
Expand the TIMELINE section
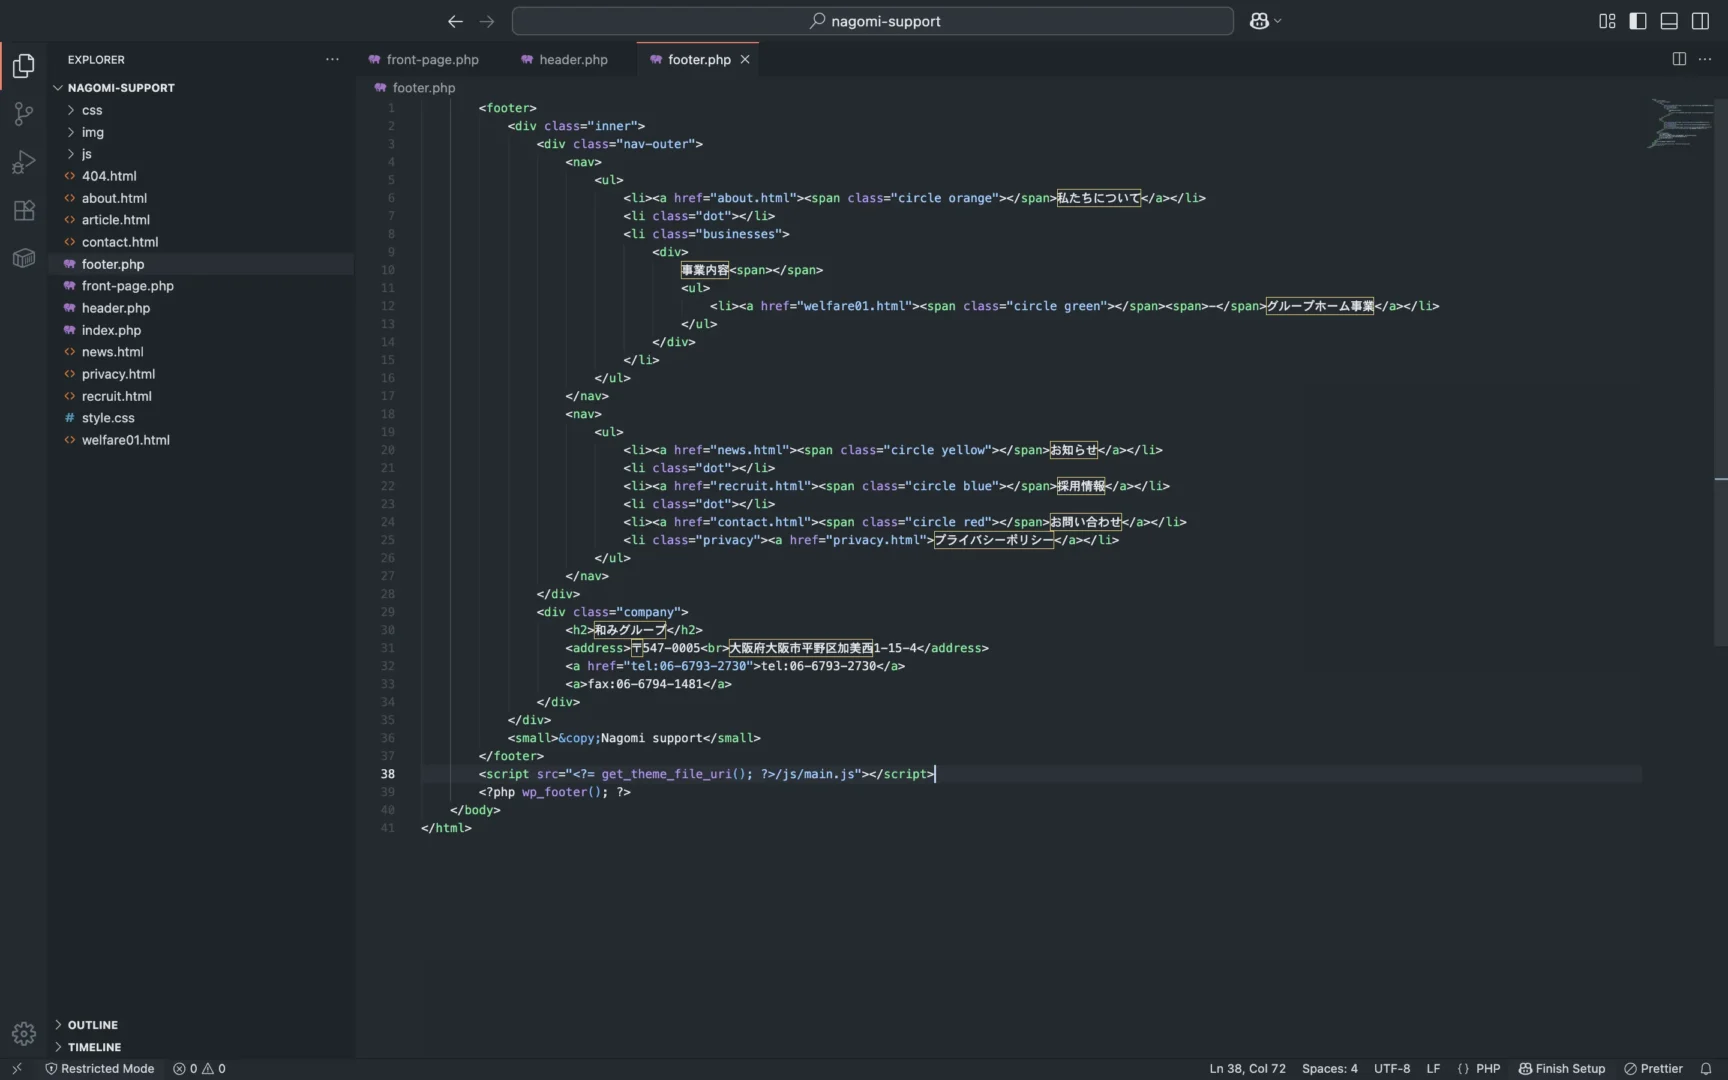click(94, 1047)
